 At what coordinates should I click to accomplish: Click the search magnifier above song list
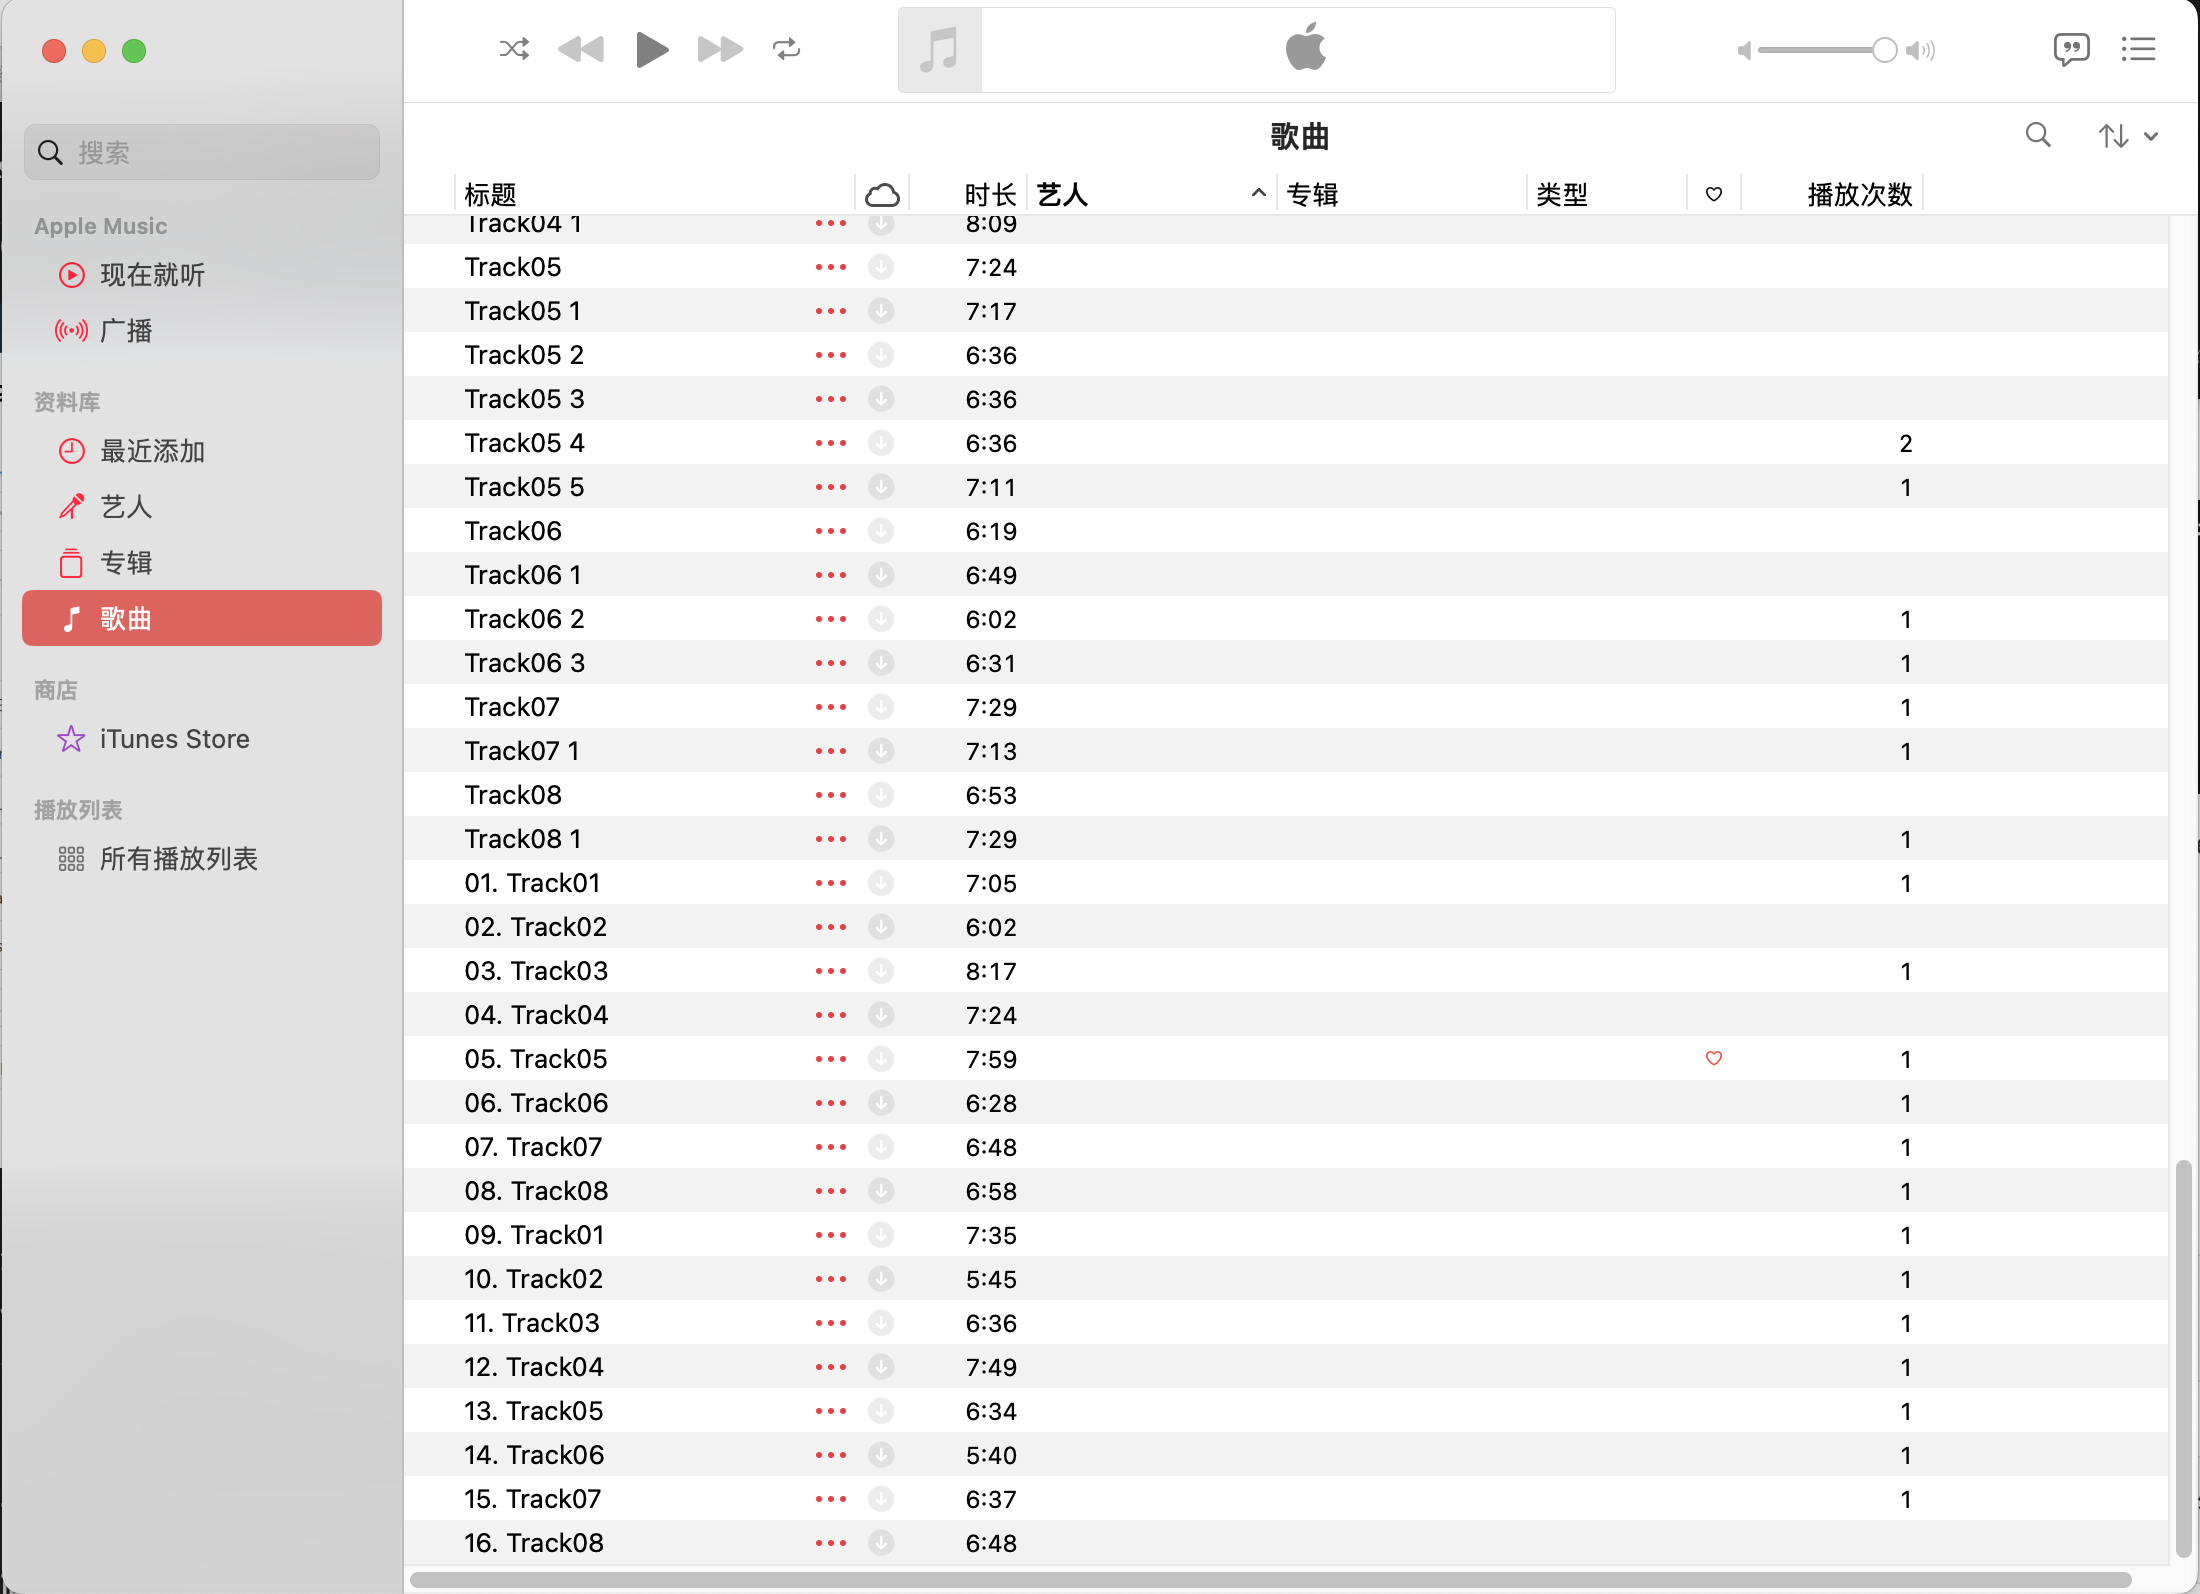click(x=2038, y=135)
